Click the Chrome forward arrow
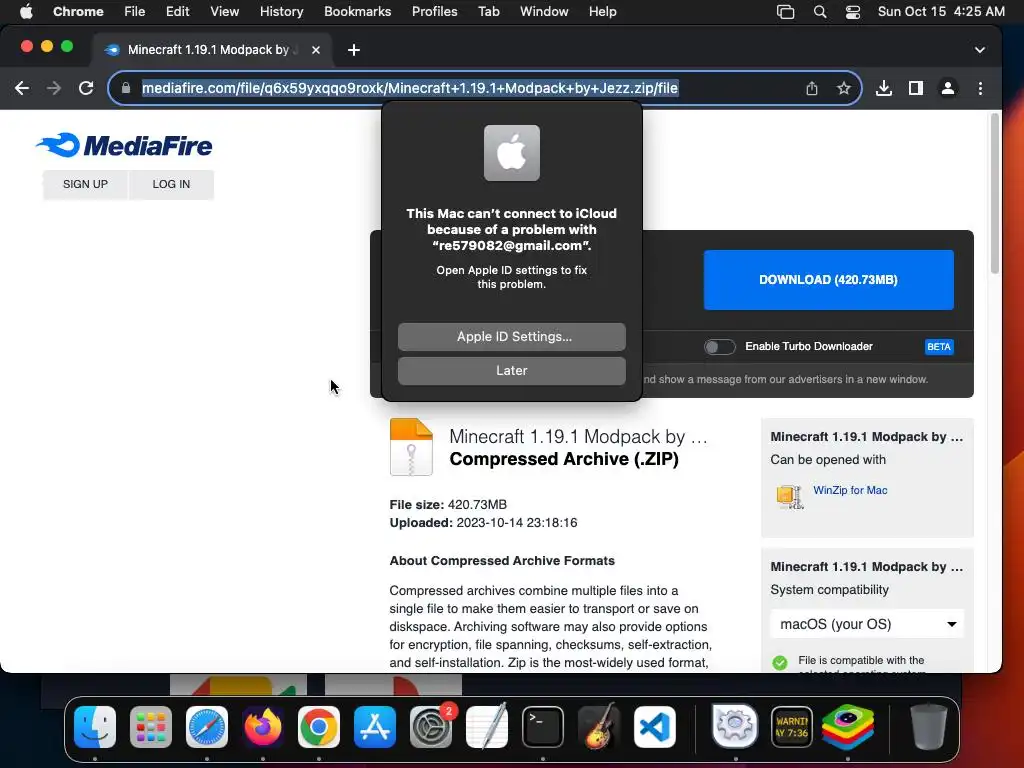Image resolution: width=1024 pixels, height=768 pixels. point(54,88)
